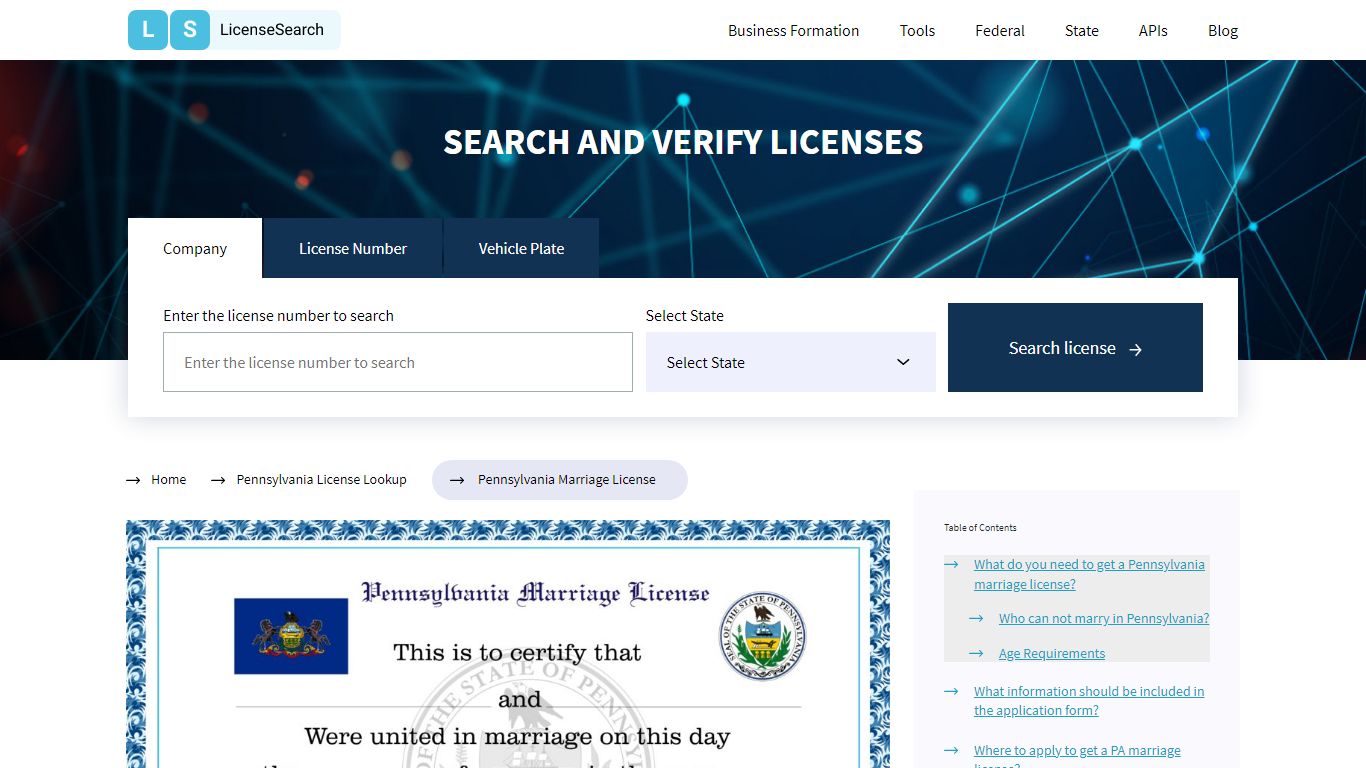1366x768 pixels.
Task: Open the Tools menu
Action: [x=917, y=30]
